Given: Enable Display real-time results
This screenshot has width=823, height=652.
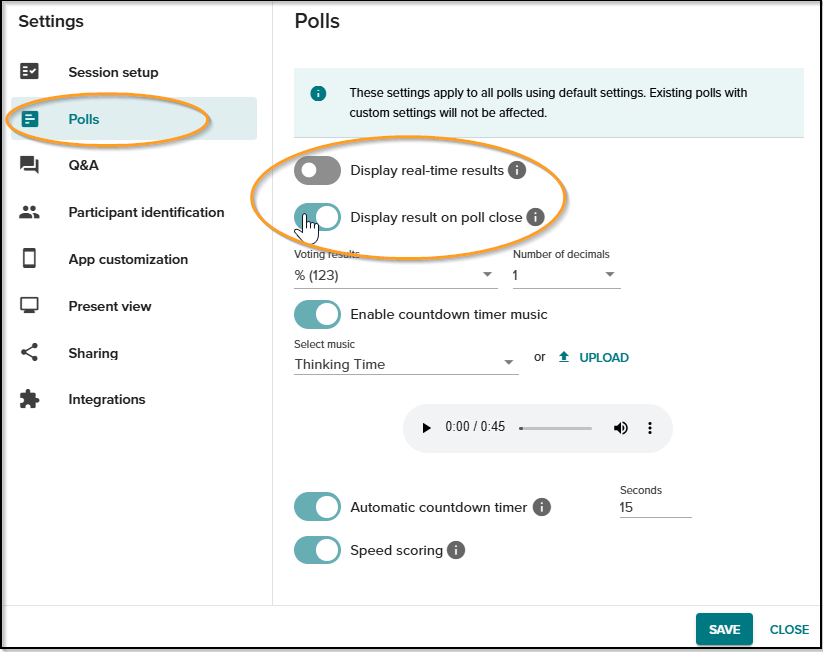Looking at the screenshot, I should pos(317,170).
